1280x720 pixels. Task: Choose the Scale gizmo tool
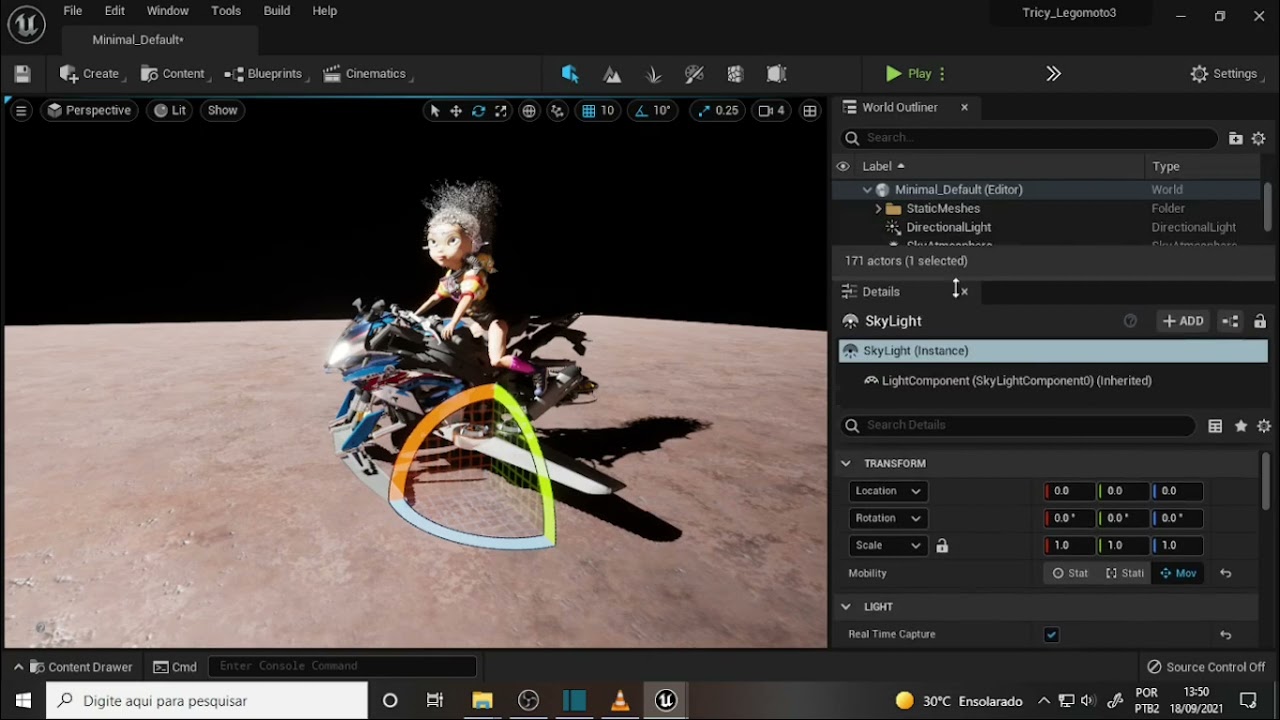click(x=500, y=111)
